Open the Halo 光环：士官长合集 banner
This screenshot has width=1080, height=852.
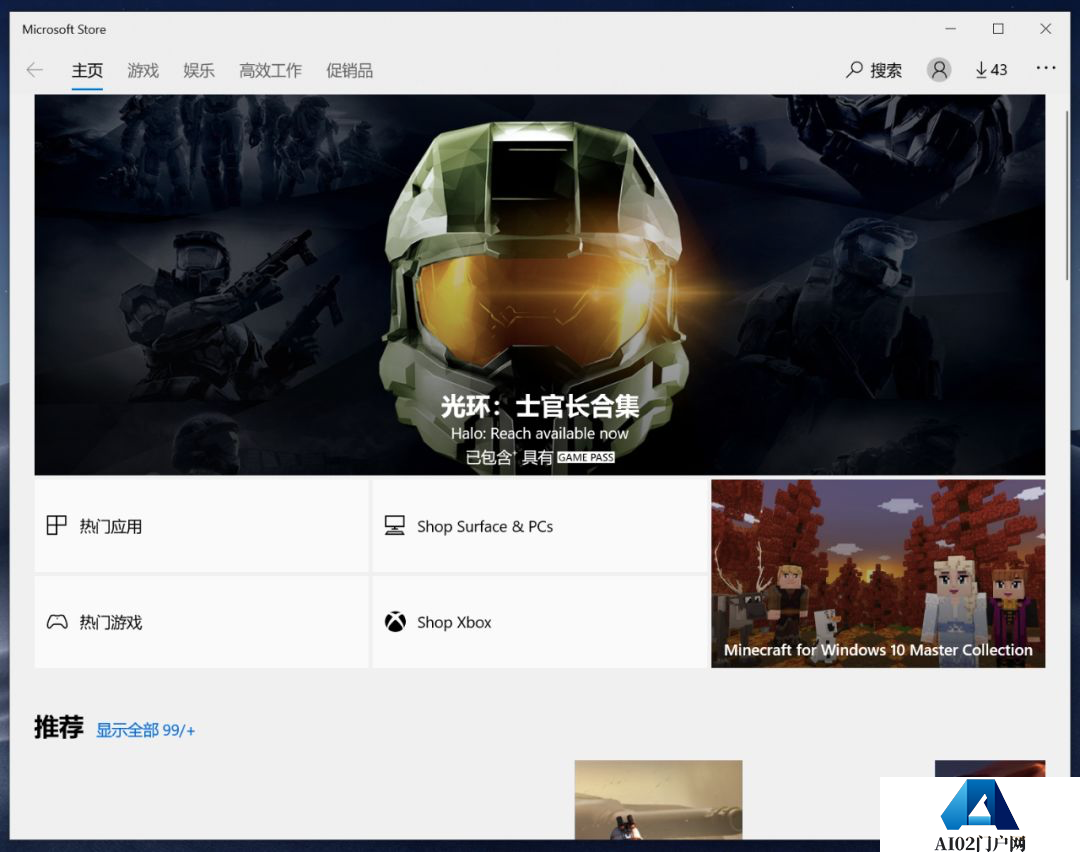click(540, 284)
